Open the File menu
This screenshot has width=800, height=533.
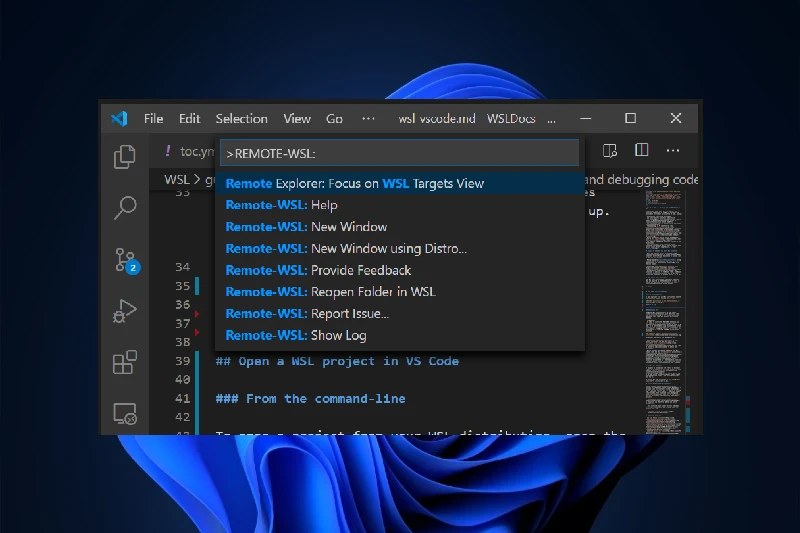(154, 119)
